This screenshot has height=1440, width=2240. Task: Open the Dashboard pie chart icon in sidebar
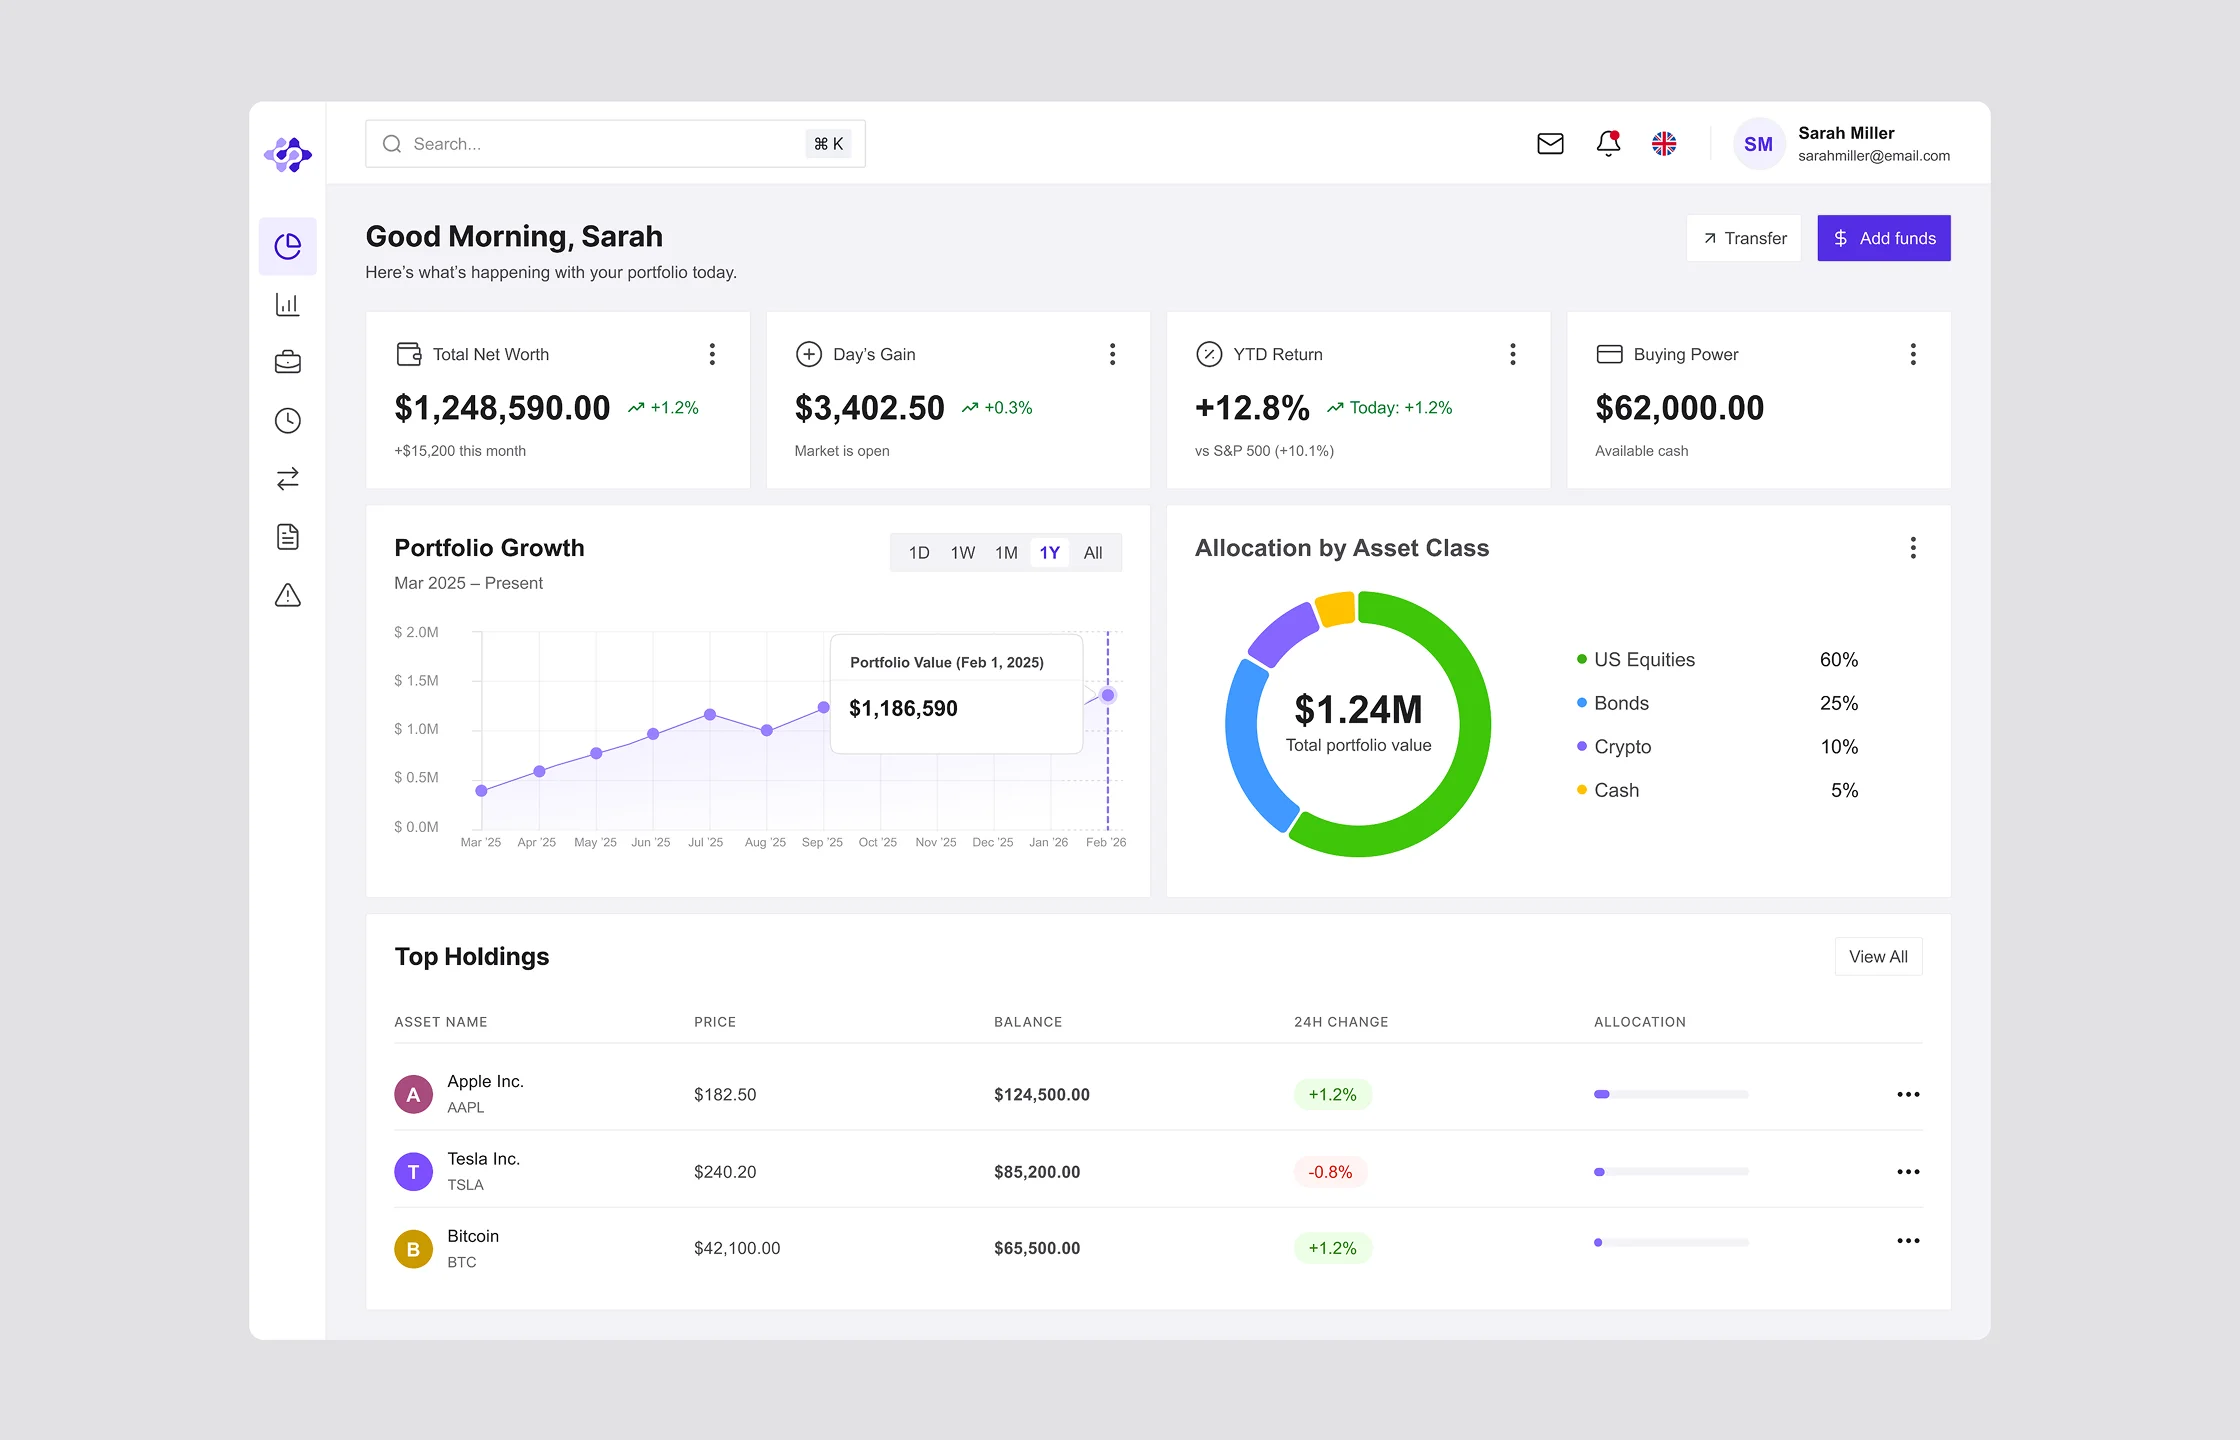coord(287,245)
